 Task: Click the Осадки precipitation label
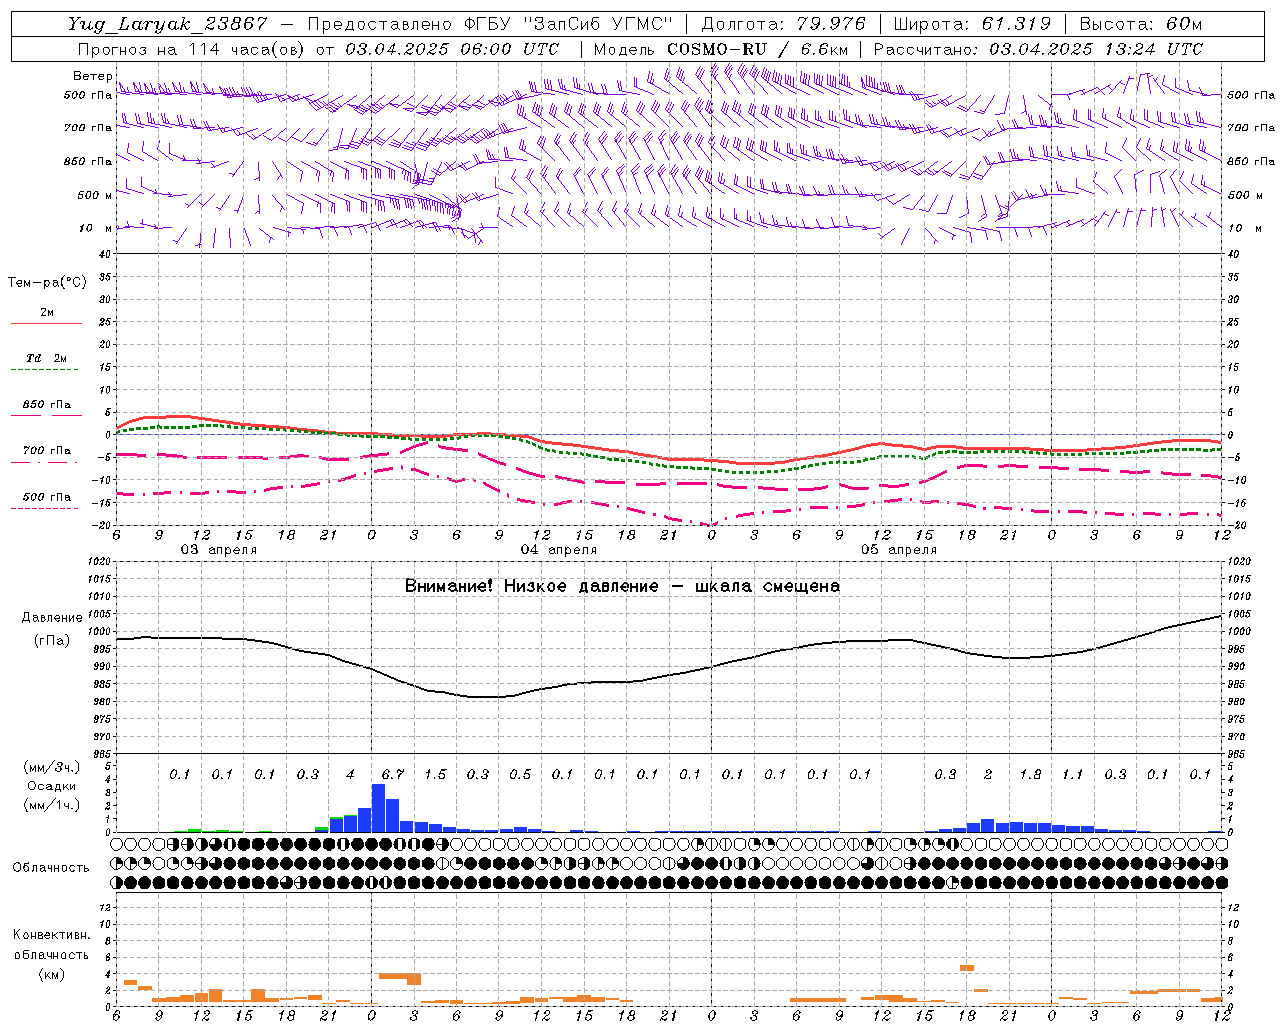coord(51,786)
